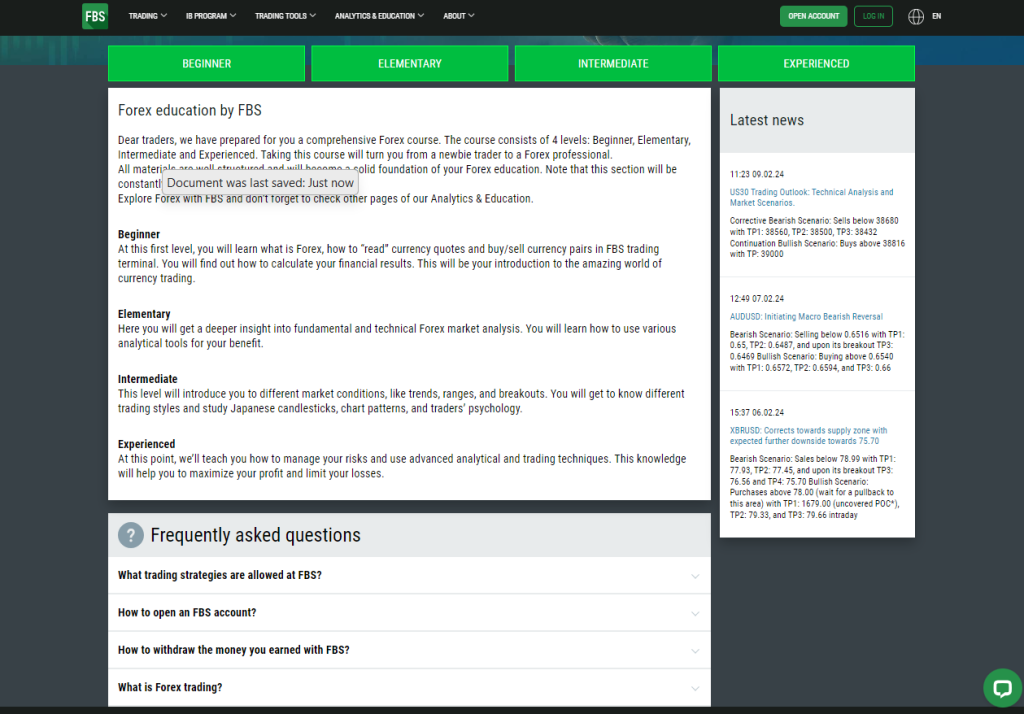Click the FBS logo icon
The image size is (1024, 714).
tap(95, 16)
